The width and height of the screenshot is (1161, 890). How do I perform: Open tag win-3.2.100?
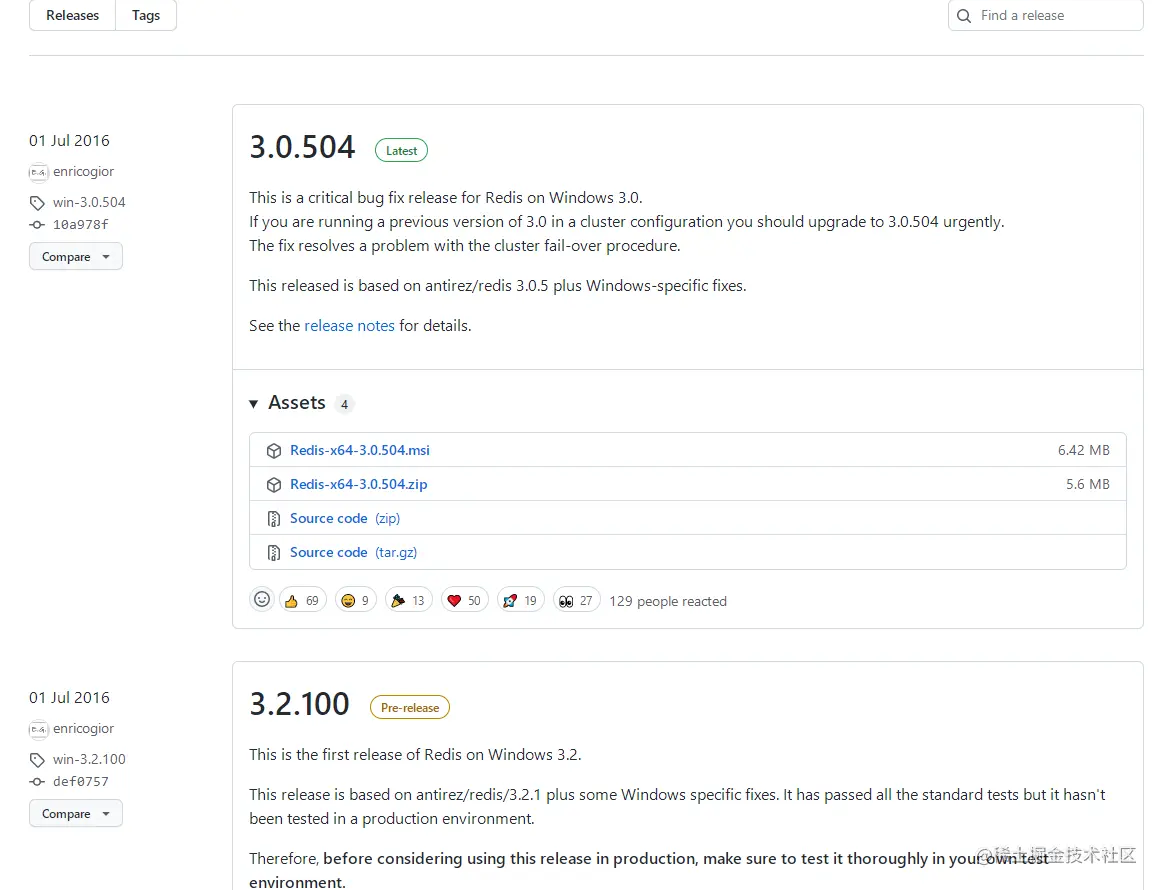coord(89,759)
